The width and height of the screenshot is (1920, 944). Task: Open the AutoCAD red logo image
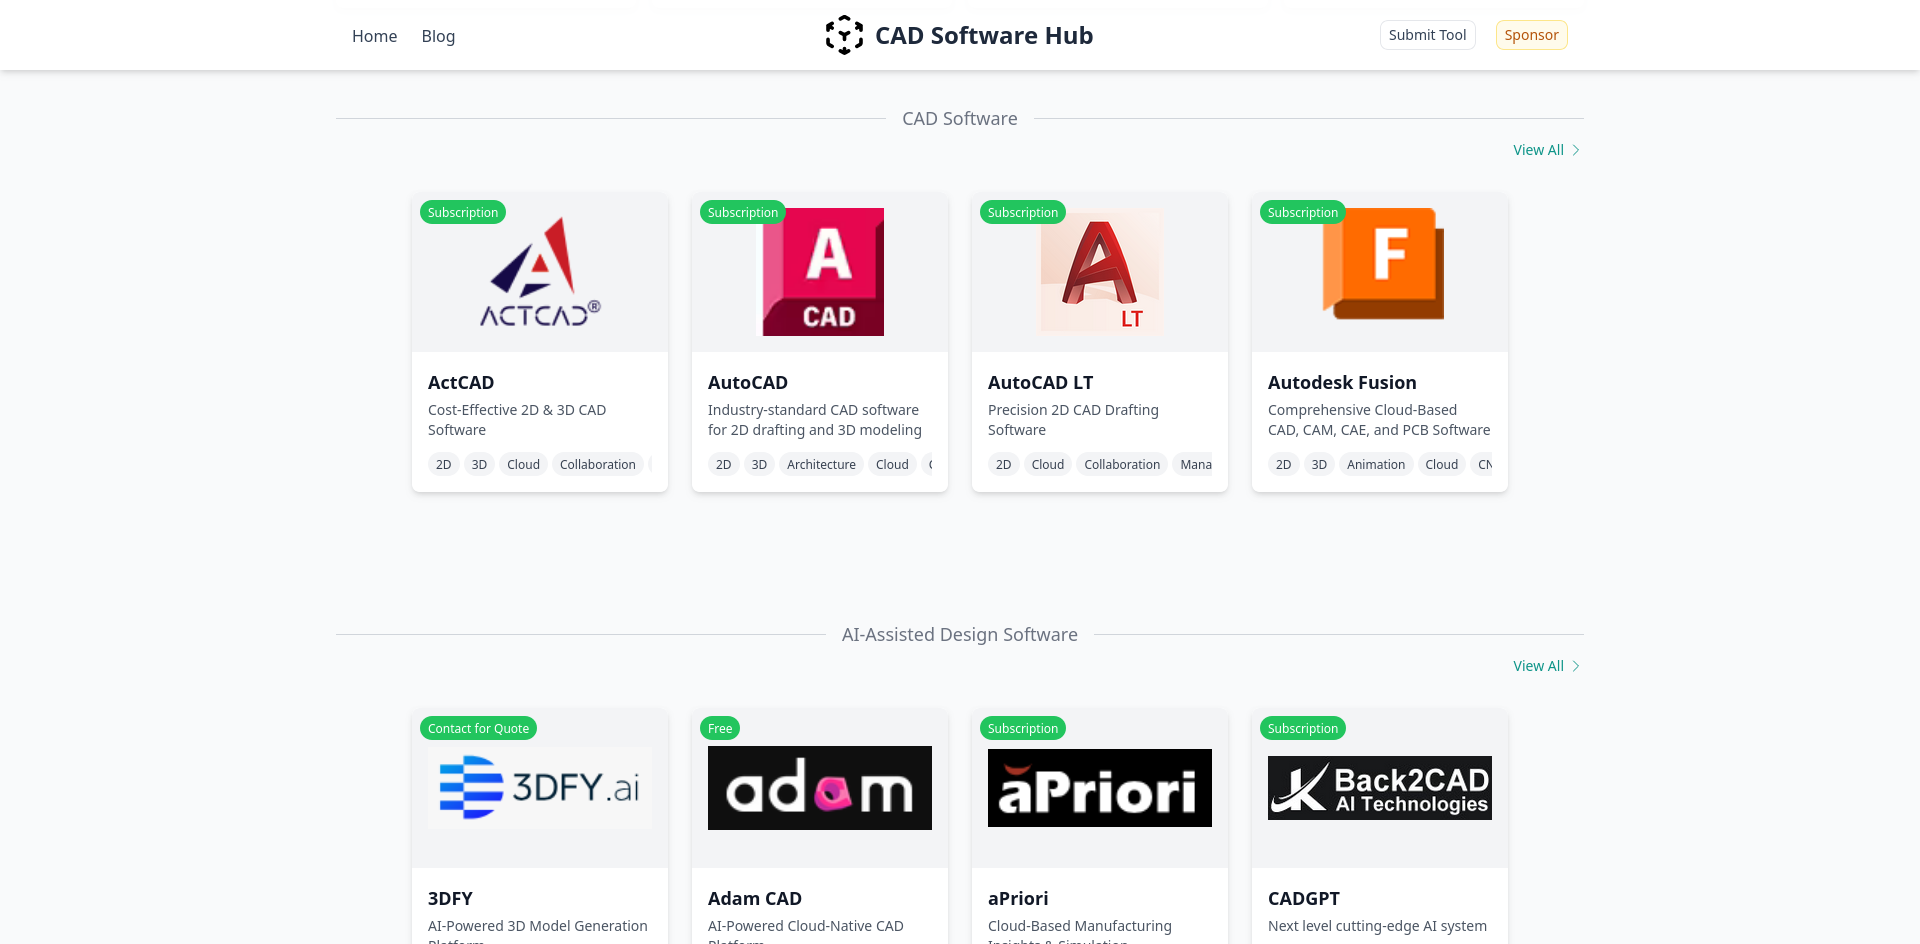(x=823, y=272)
